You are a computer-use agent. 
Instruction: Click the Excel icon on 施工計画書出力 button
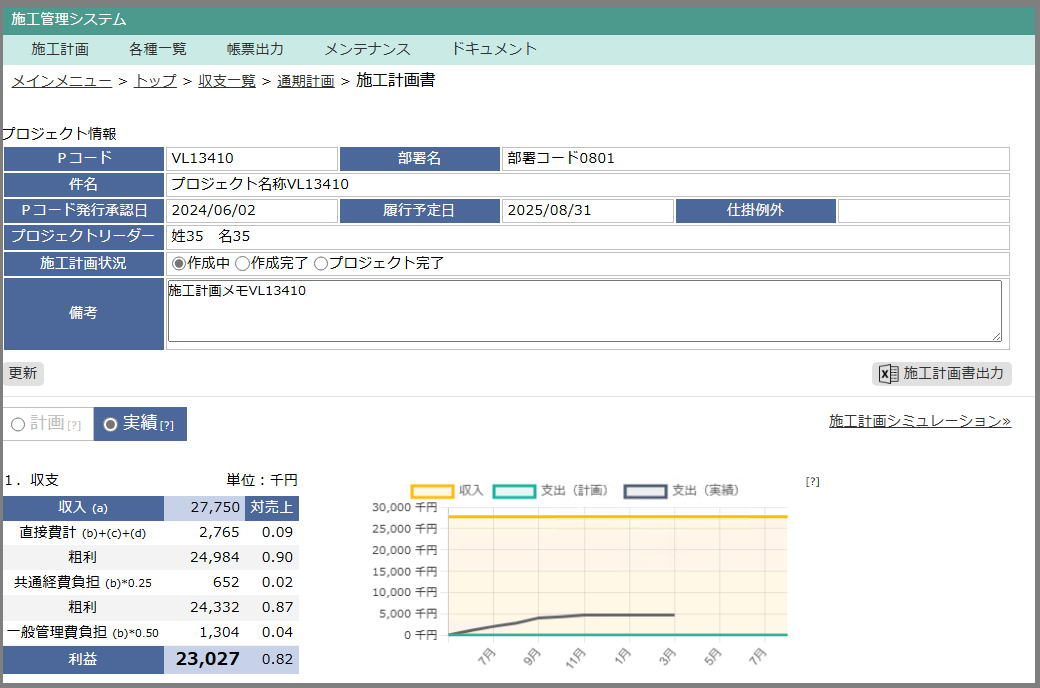pos(888,374)
